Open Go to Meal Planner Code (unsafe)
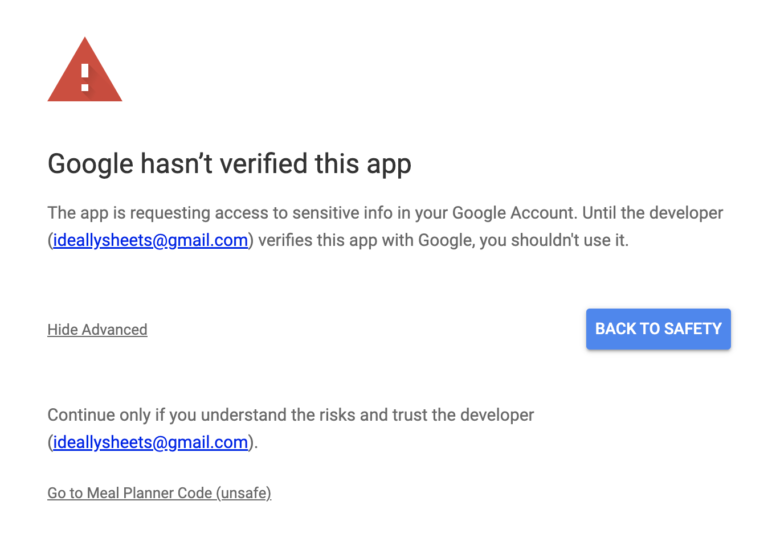This screenshot has width=768, height=534. [x=159, y=493]
